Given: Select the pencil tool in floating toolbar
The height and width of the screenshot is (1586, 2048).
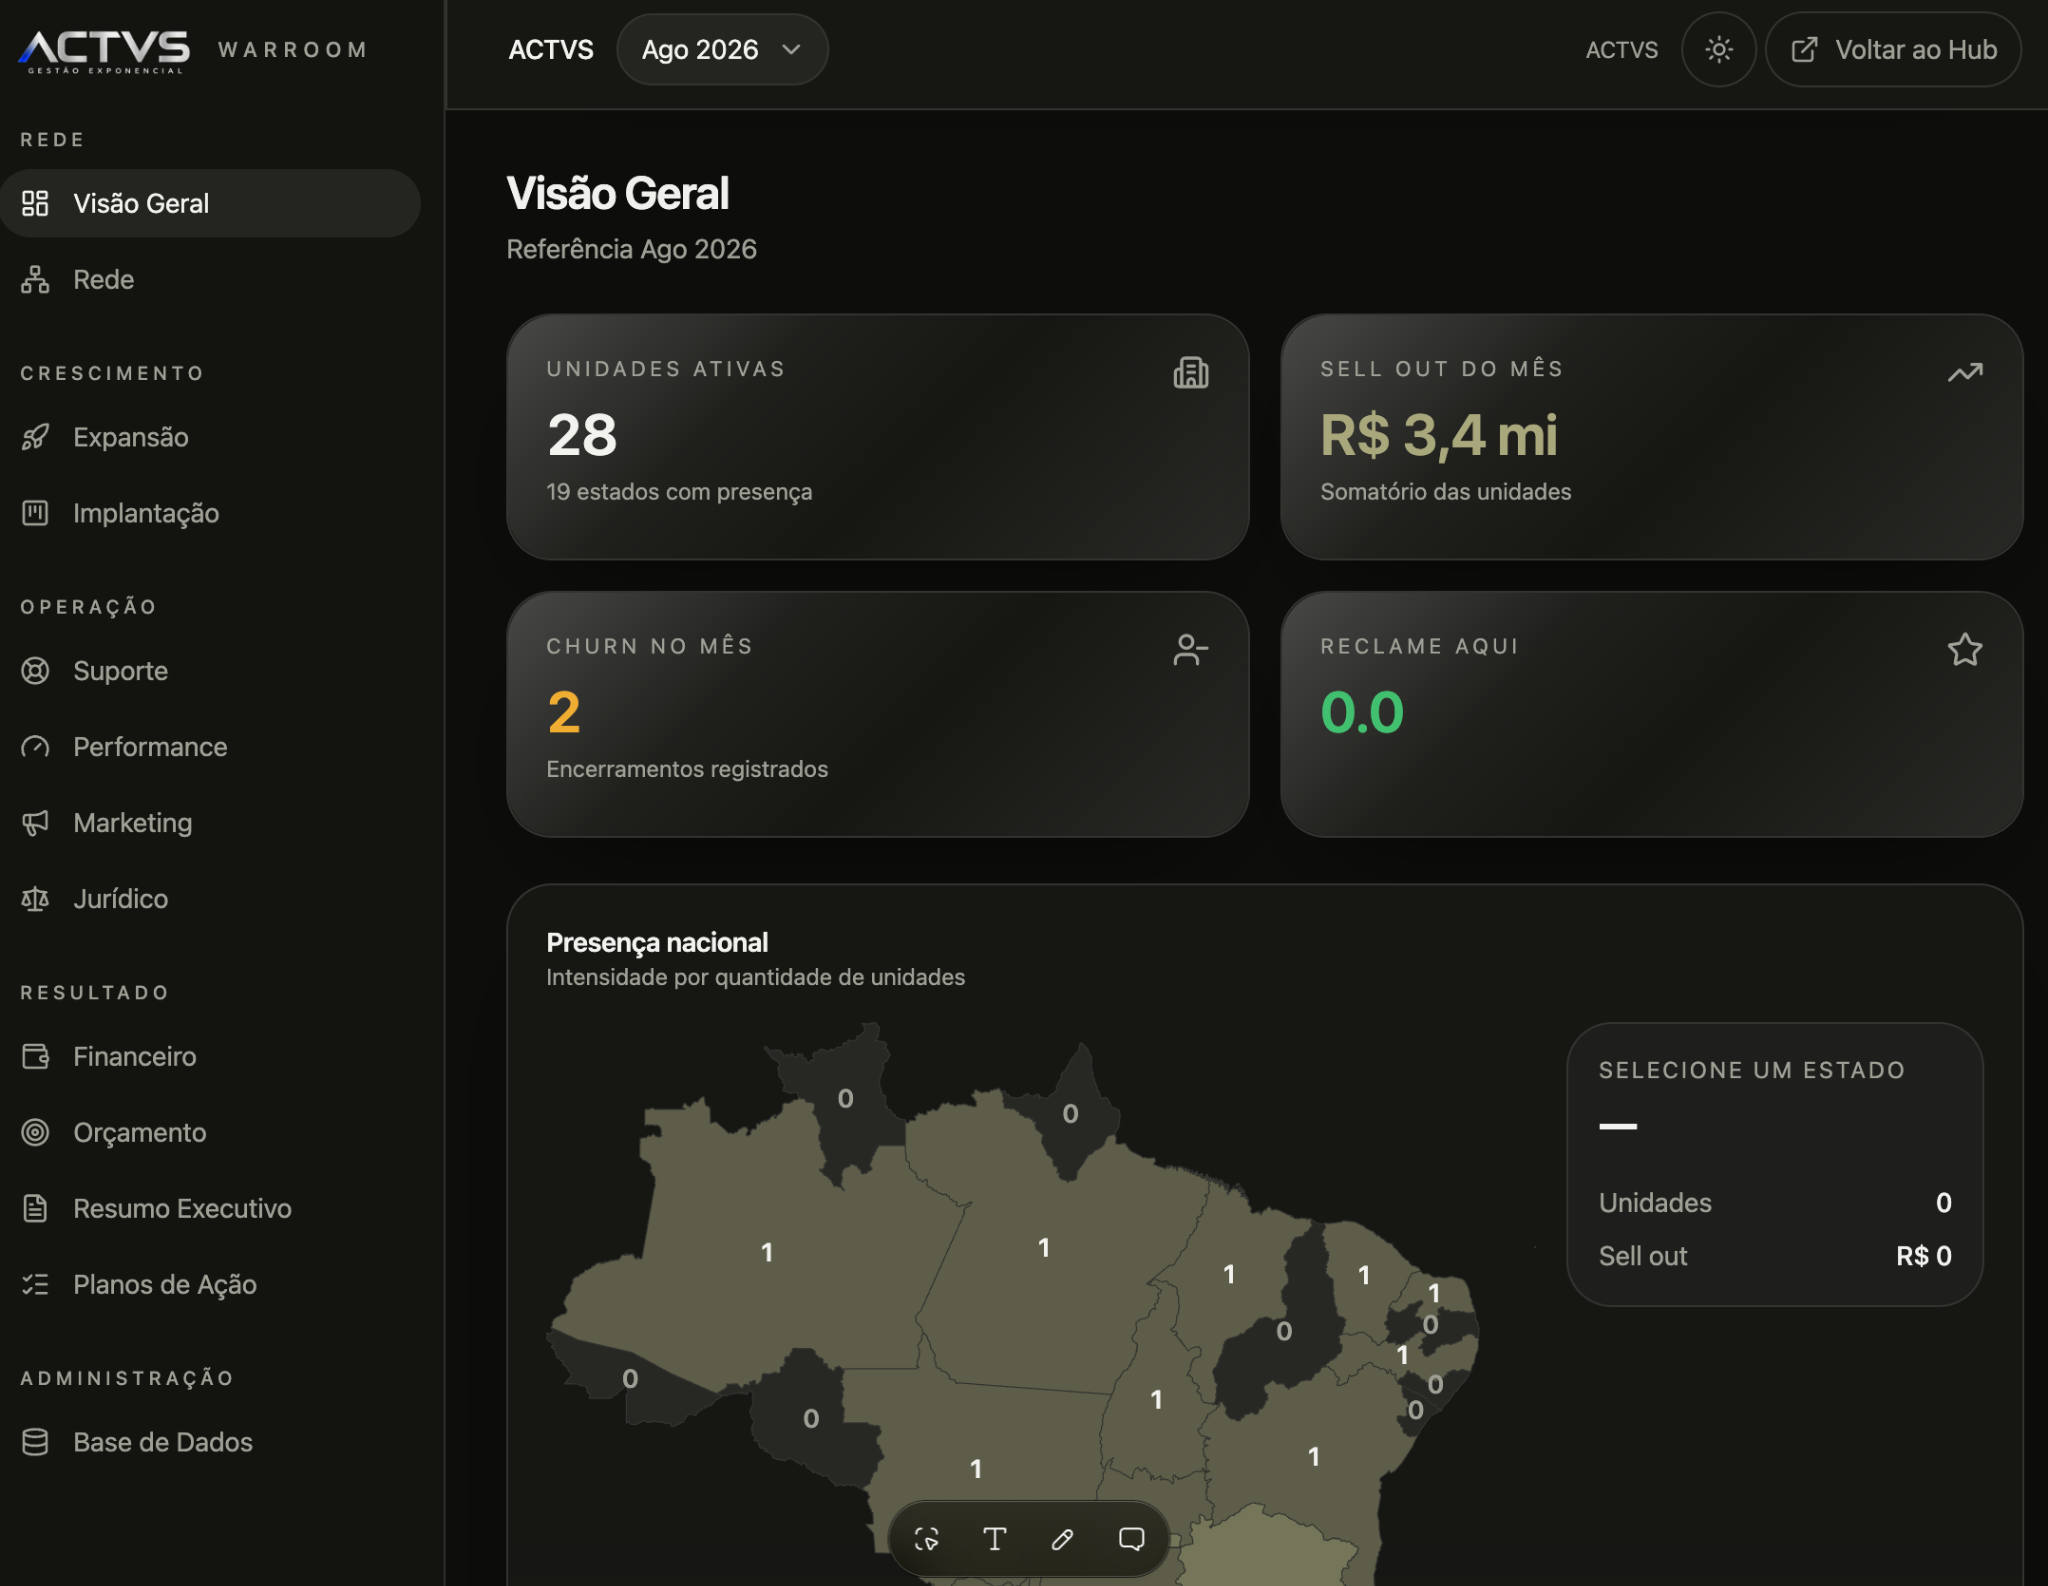Looking at the screenshot, I should point(1062,1539).
